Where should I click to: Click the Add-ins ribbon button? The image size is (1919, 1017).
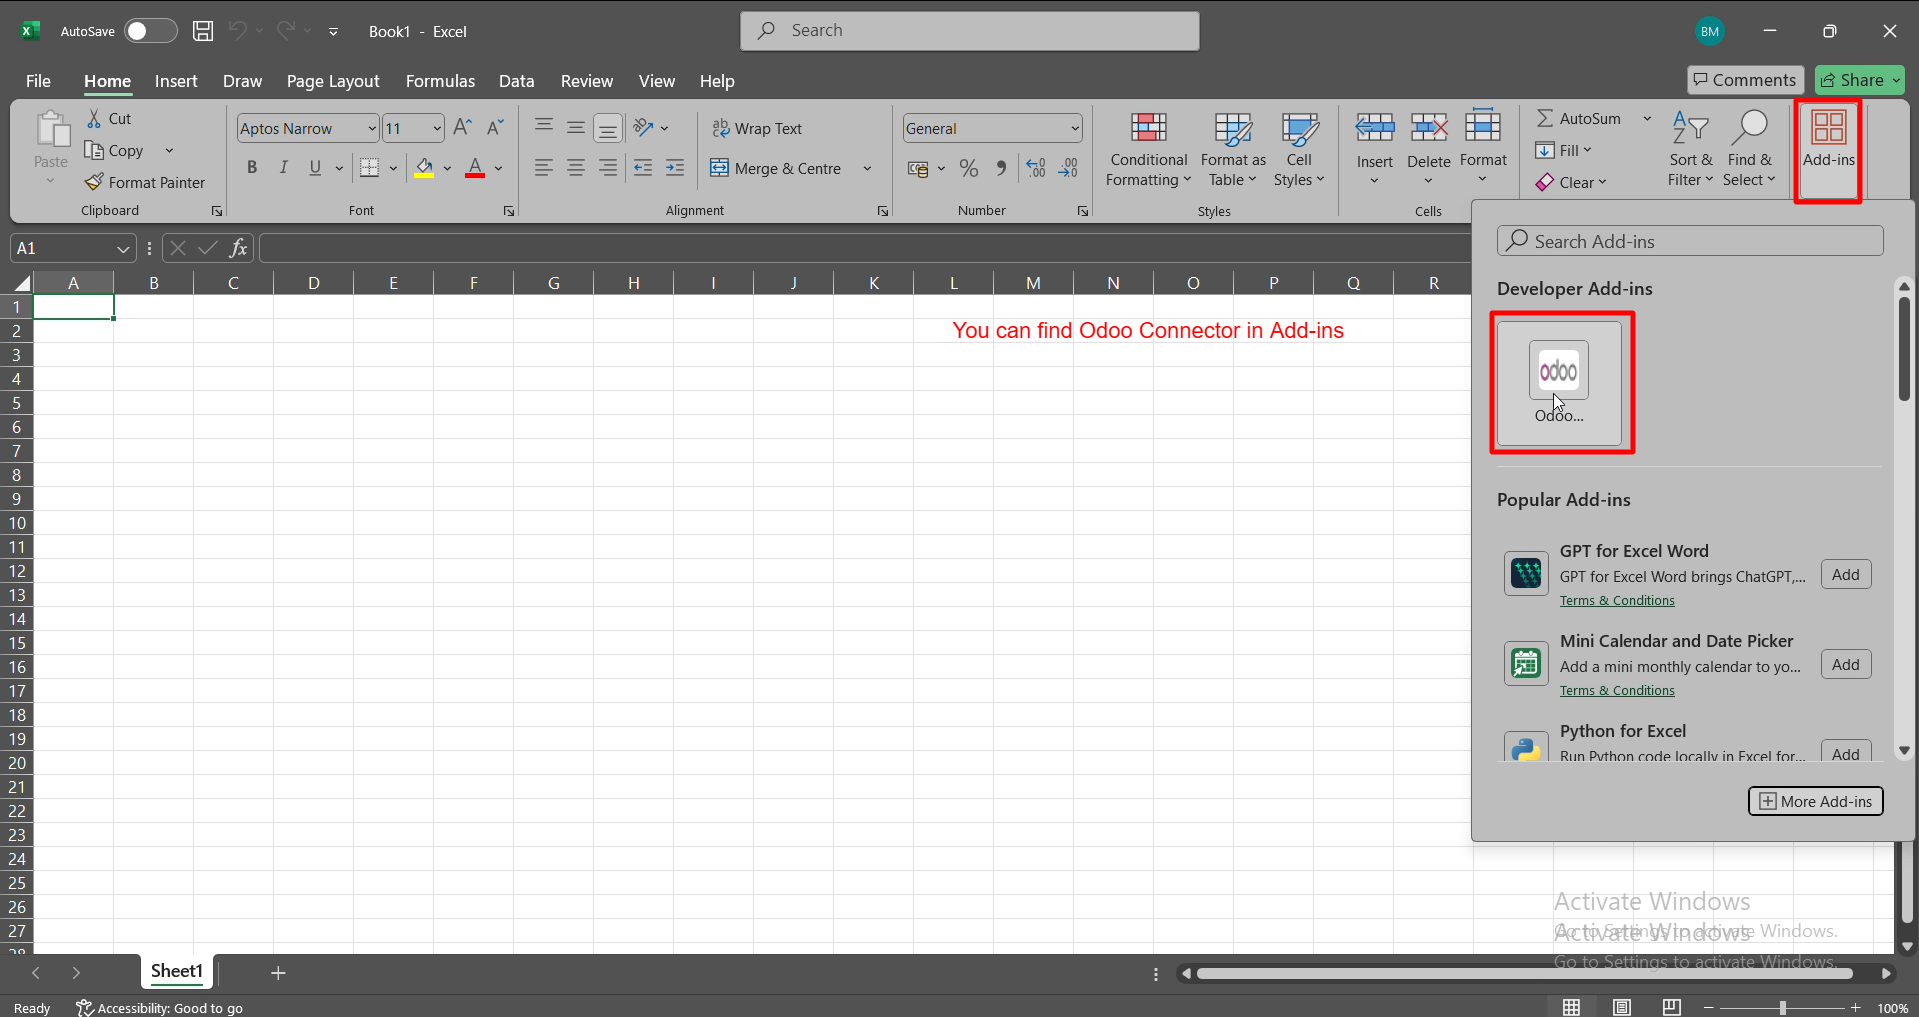1828,140
